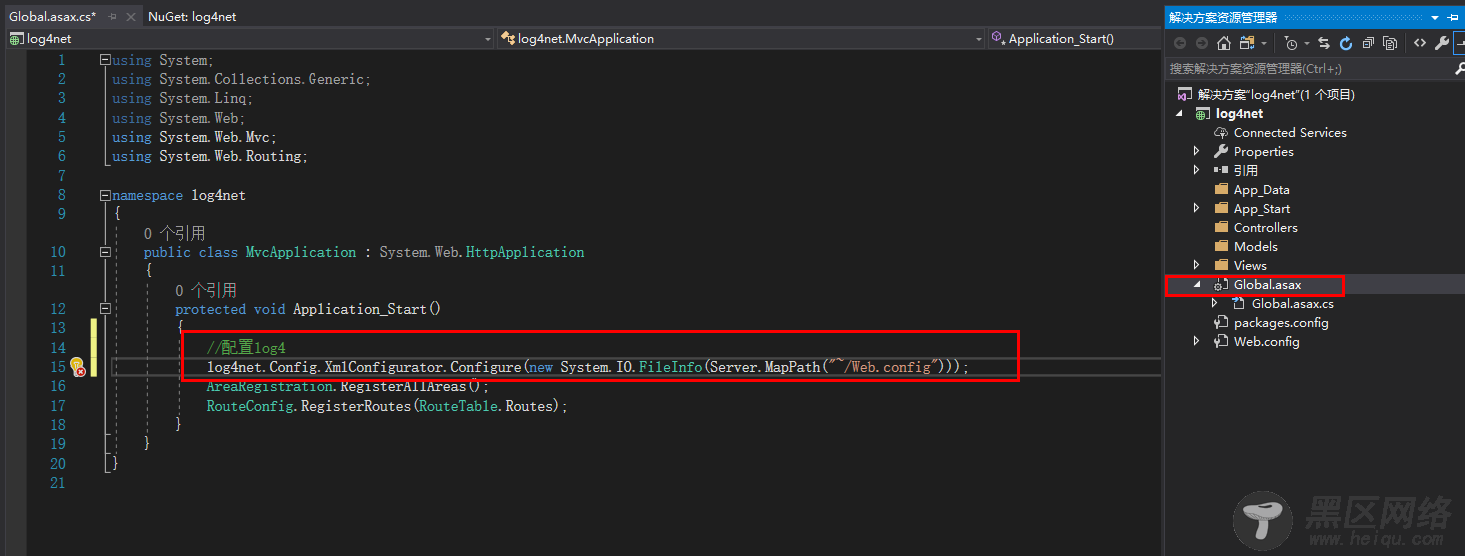Click the method reference count above Application_Start
This screenshot has height=556, width=1465.
point(206,290)
